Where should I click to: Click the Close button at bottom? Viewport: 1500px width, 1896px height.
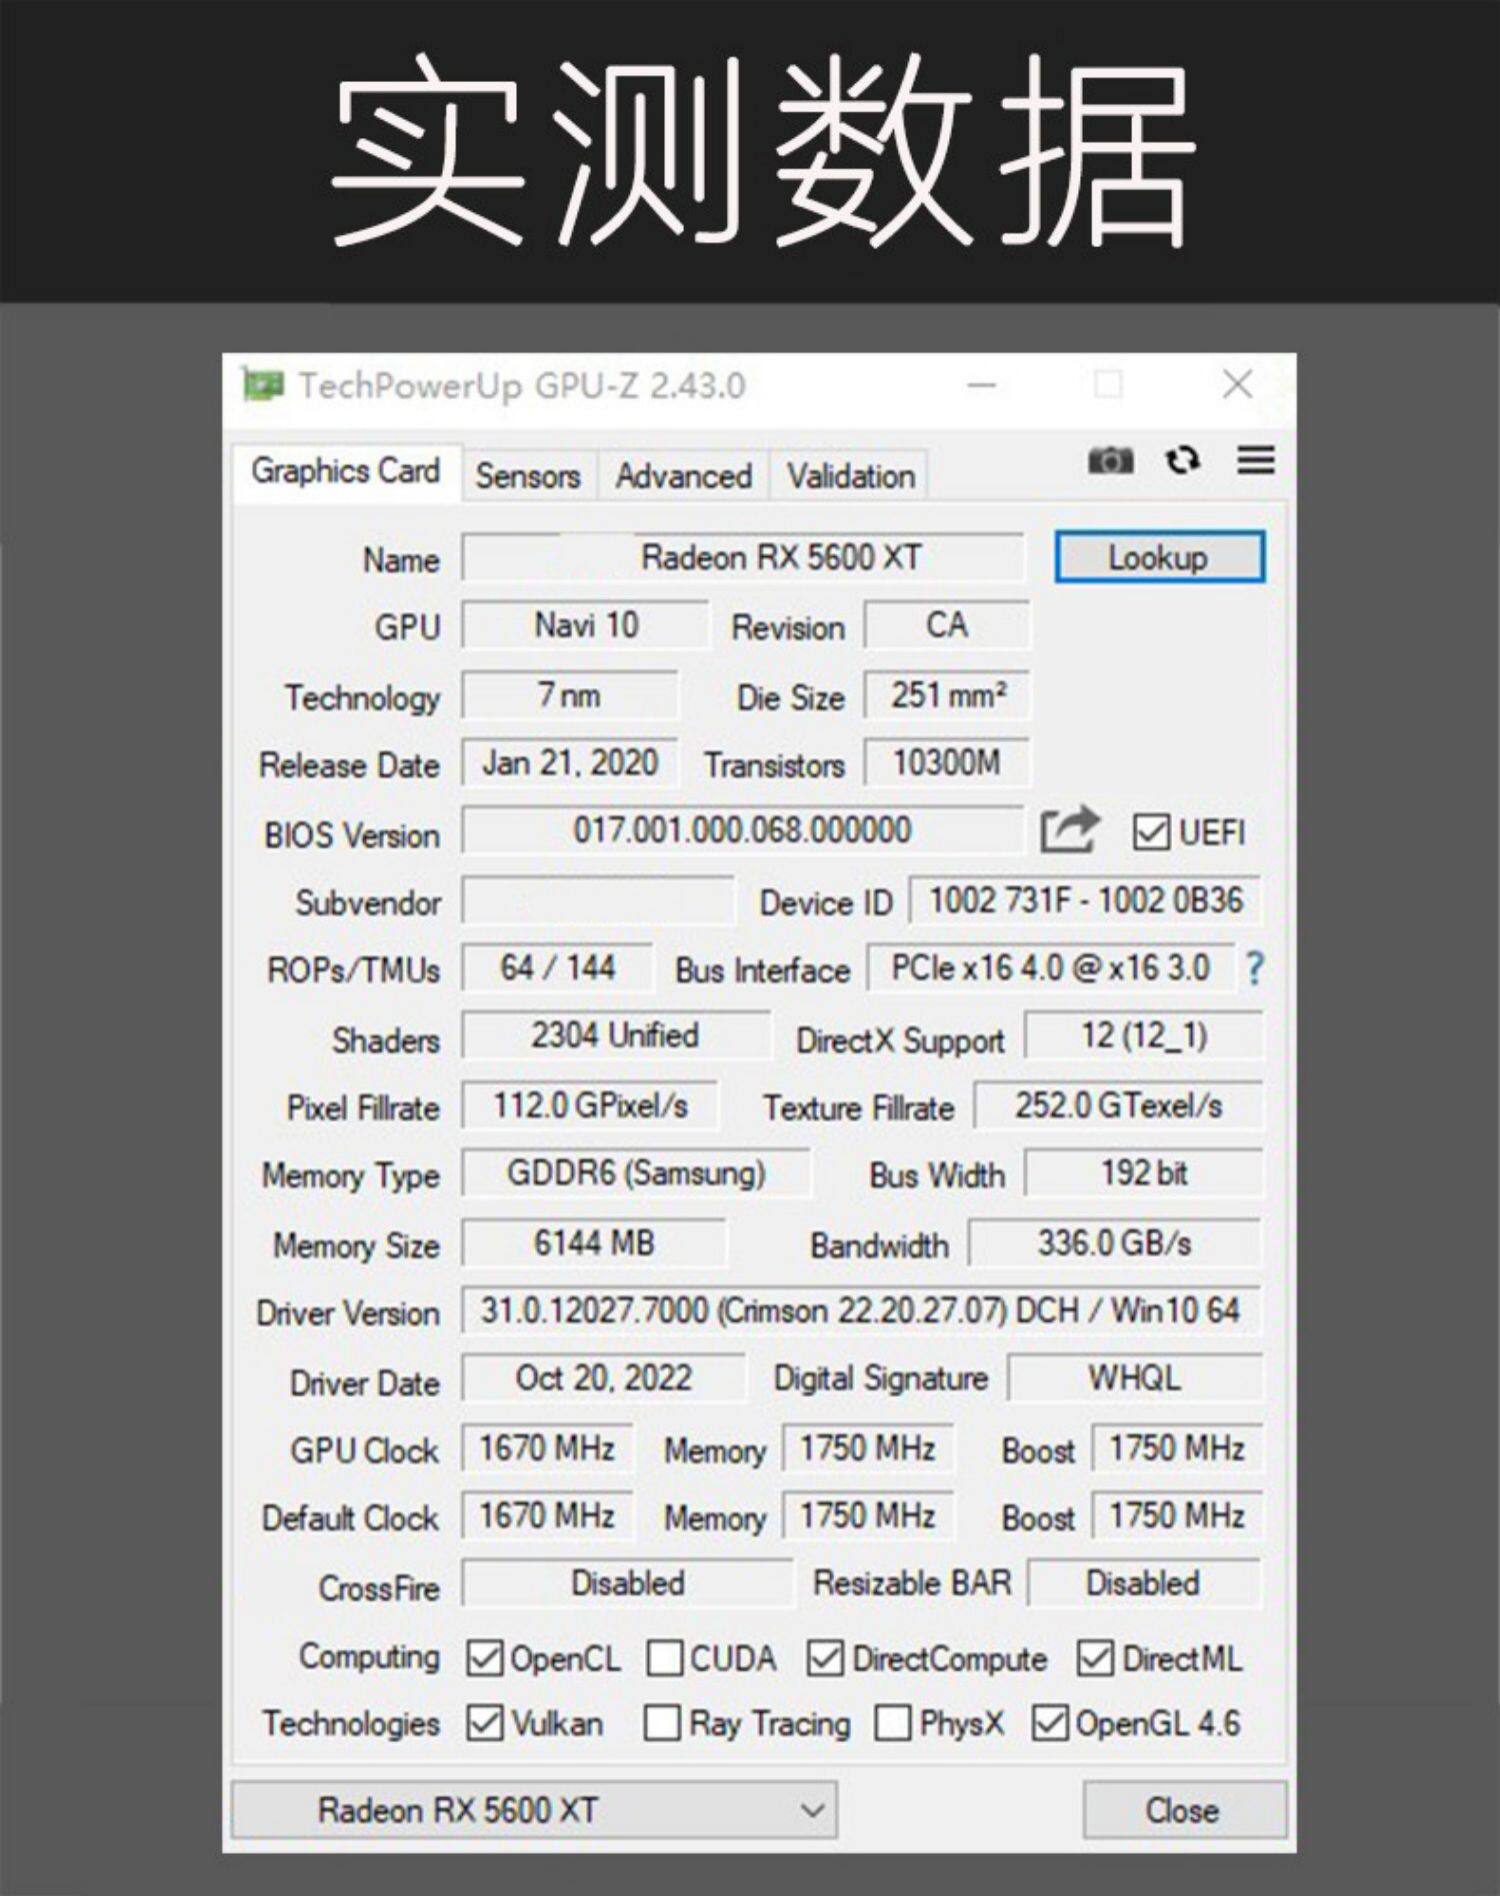(x=1184, y=1810)
